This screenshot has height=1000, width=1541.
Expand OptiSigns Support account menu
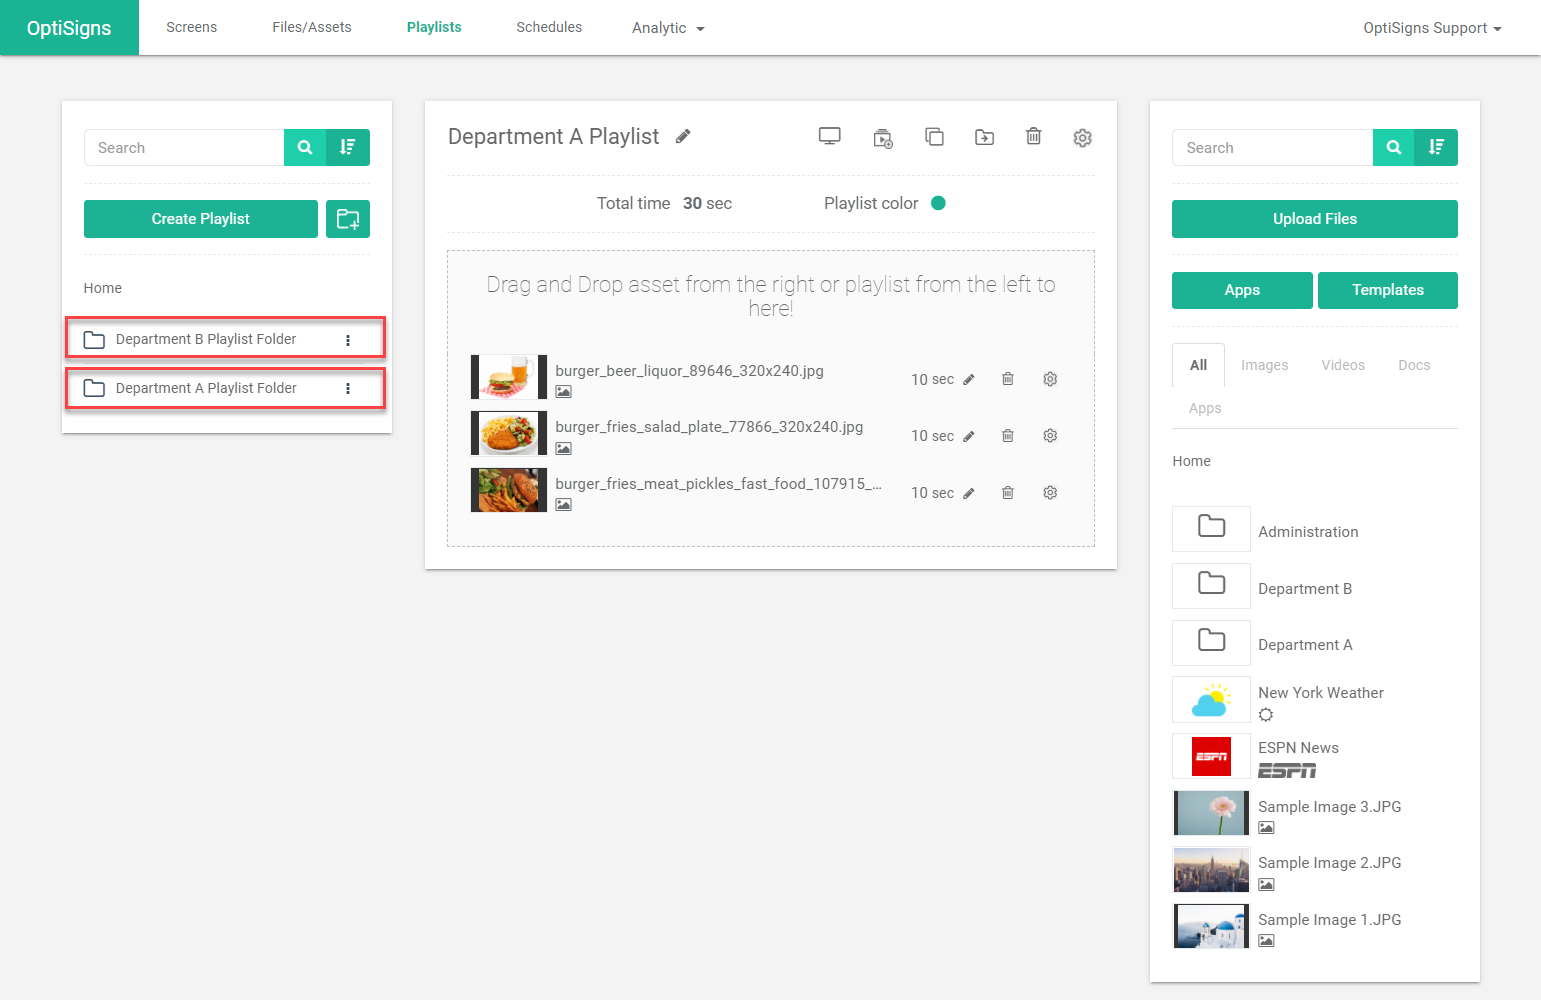coord(1432,28)
